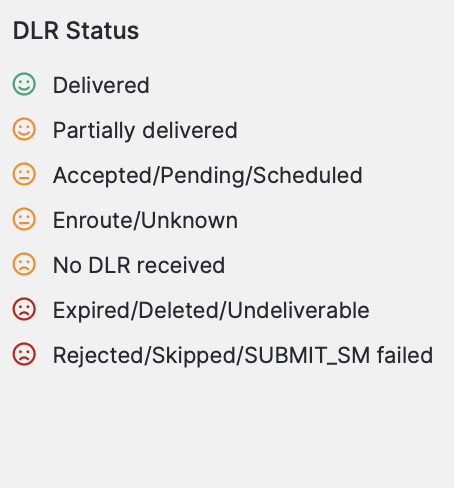Click the Delivered status label
The width and height of the screenshot is (454, 488).
(x=101, y=85)
